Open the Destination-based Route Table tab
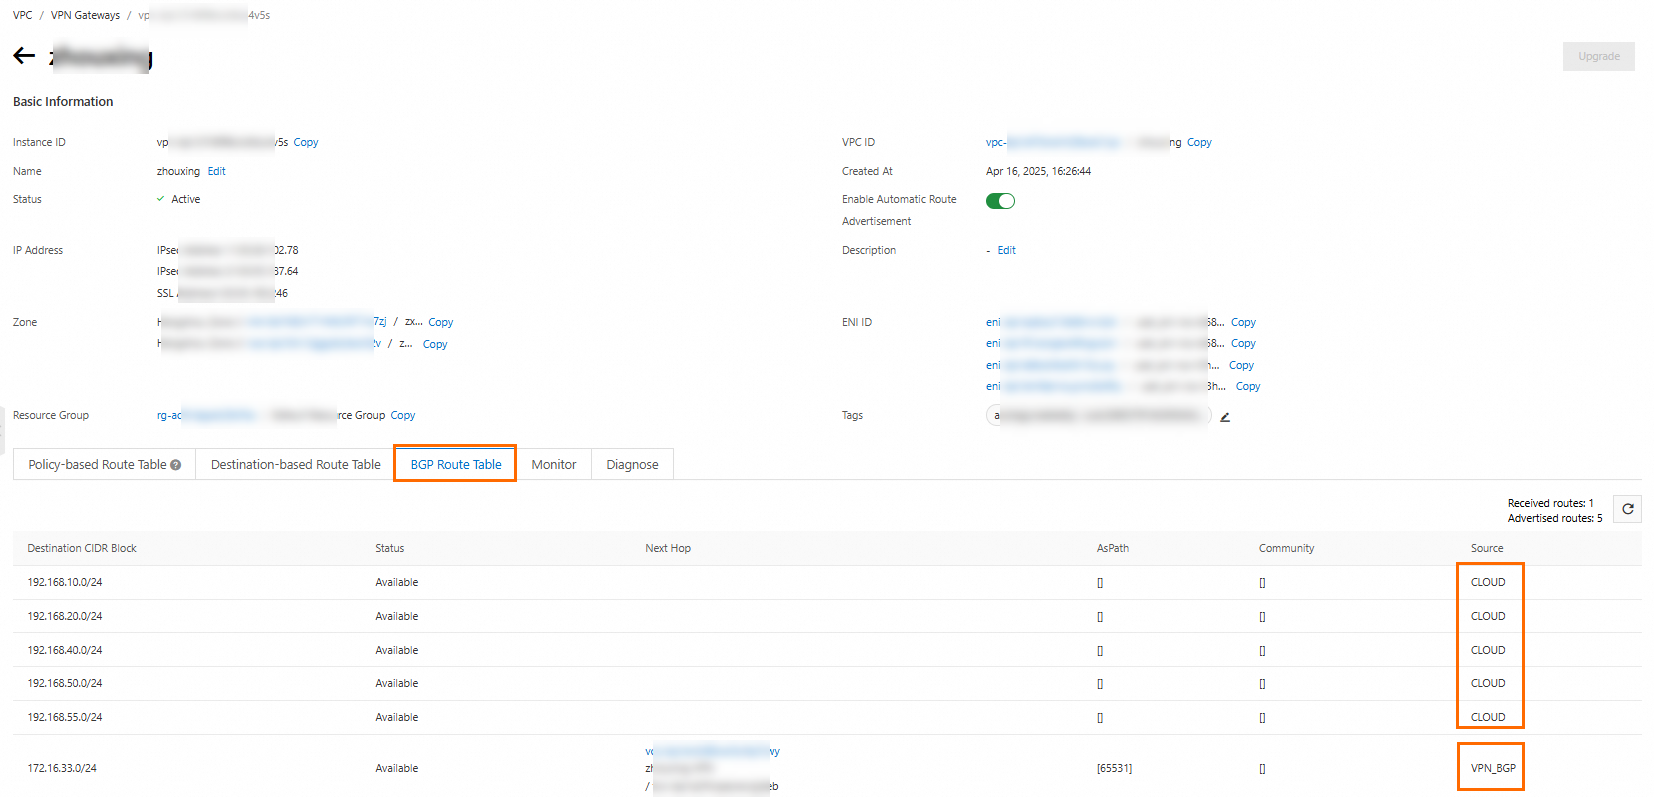Viewport: 1654px width, 797px height. [x=296, y=465]
